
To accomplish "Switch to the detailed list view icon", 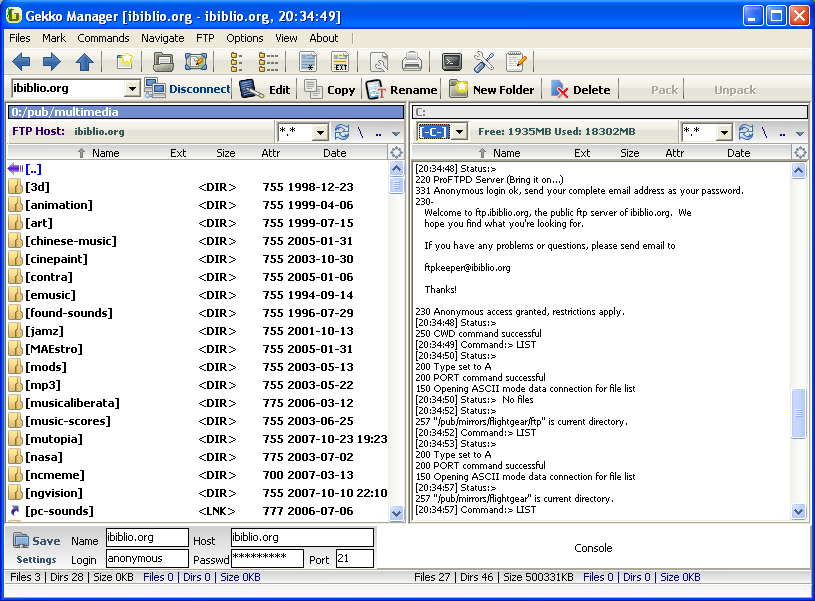I will point(268,62).
